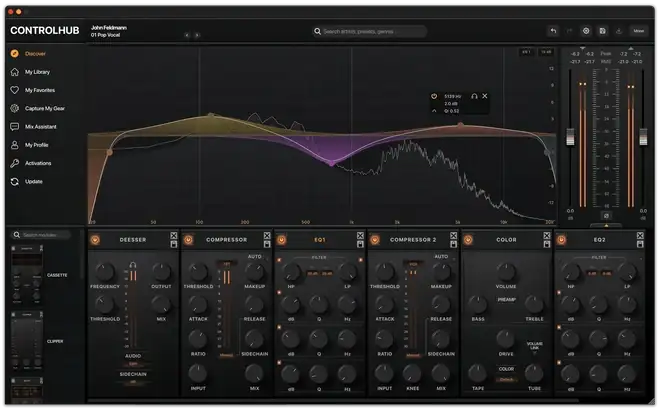Save the Deesser module preset icon
660x410 pixels.
174,244
